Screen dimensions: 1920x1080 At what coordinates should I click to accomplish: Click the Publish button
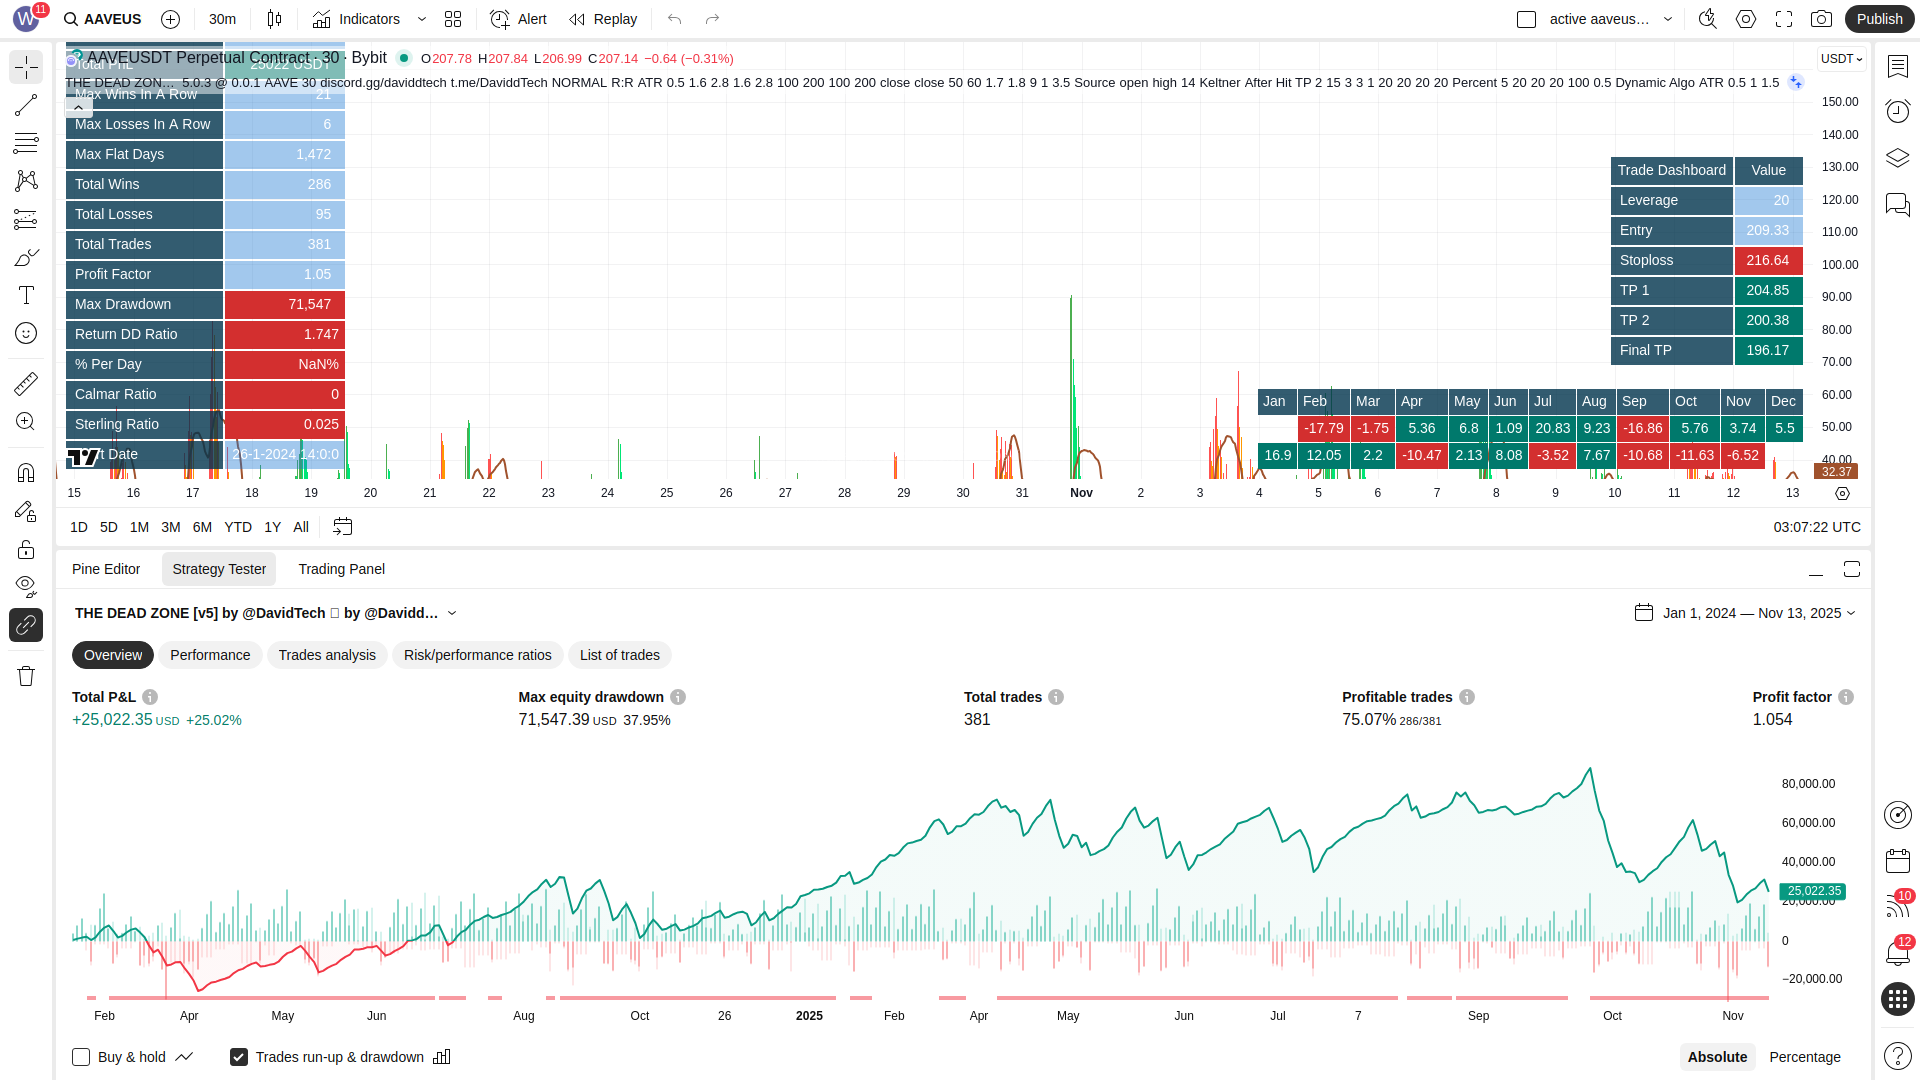pos(1879,19)
